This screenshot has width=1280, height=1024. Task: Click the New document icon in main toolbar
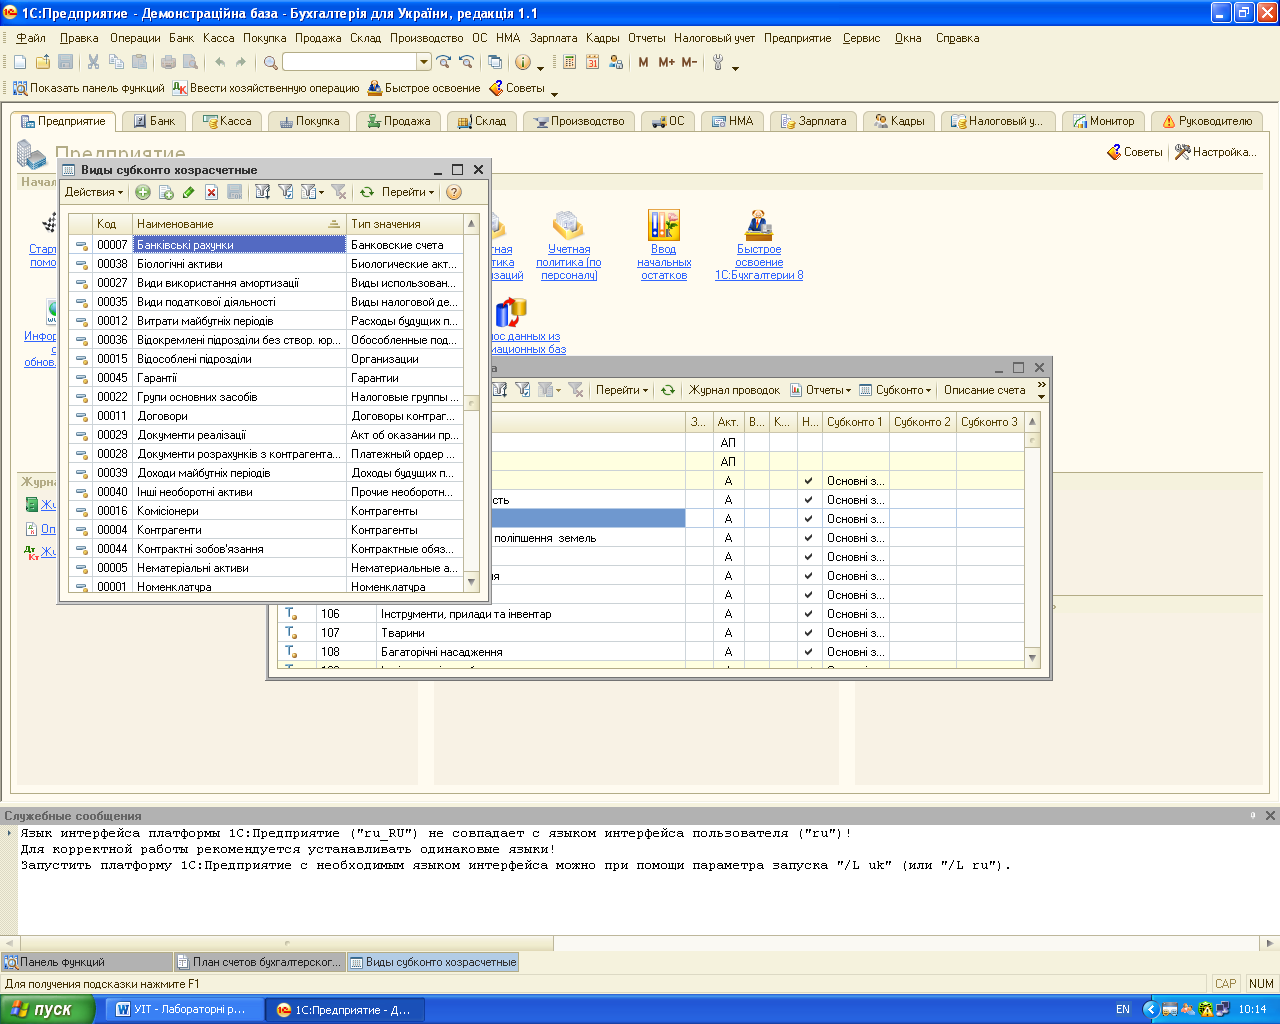tap(20, 62)
